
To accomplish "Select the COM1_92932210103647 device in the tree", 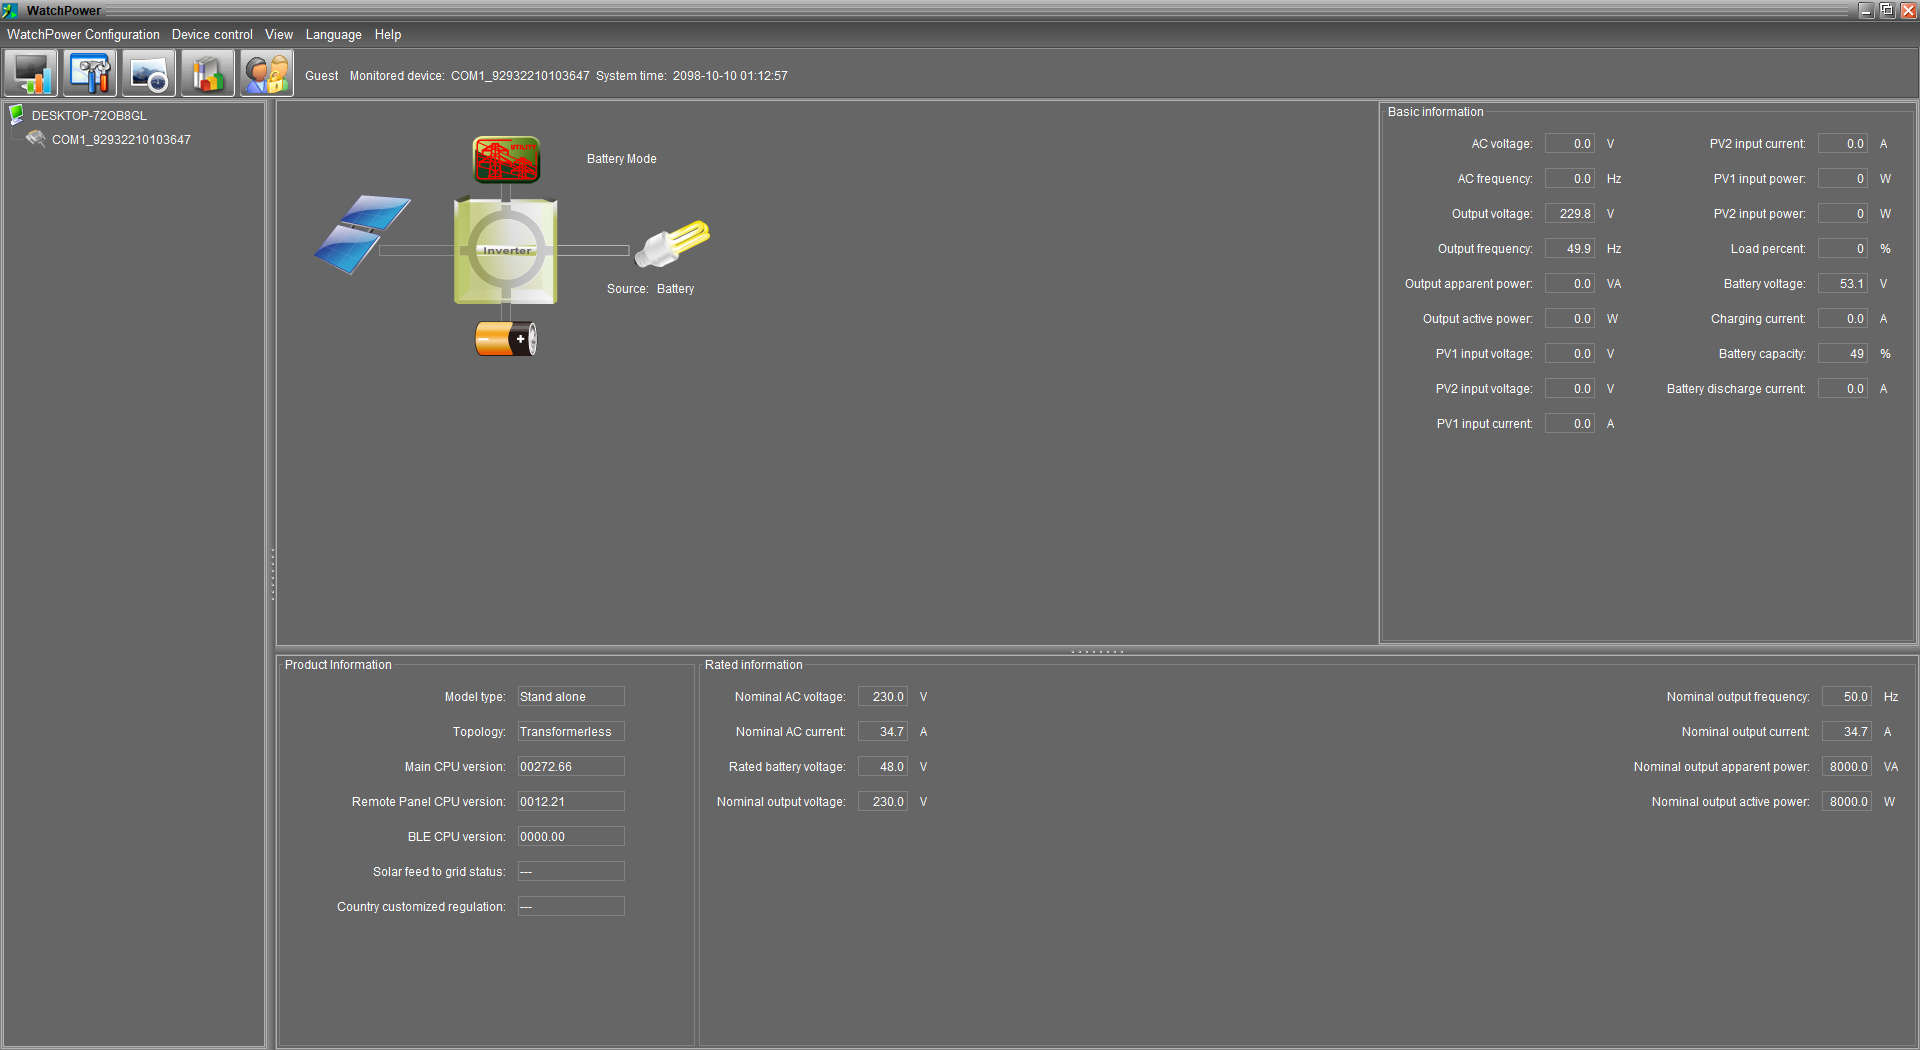I will pyautogui.click(x=121, y=140).
